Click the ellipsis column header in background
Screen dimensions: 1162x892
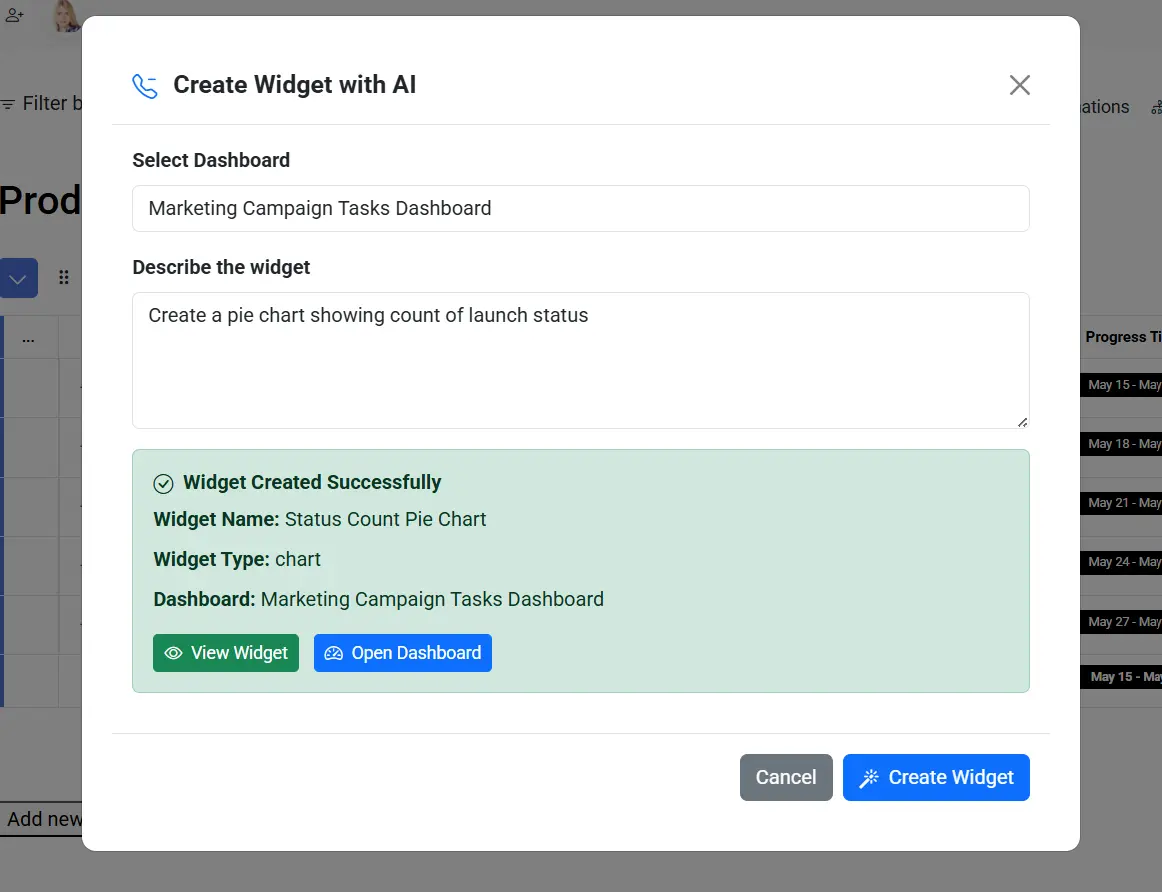pyautogui.click(x=28, y=339)
